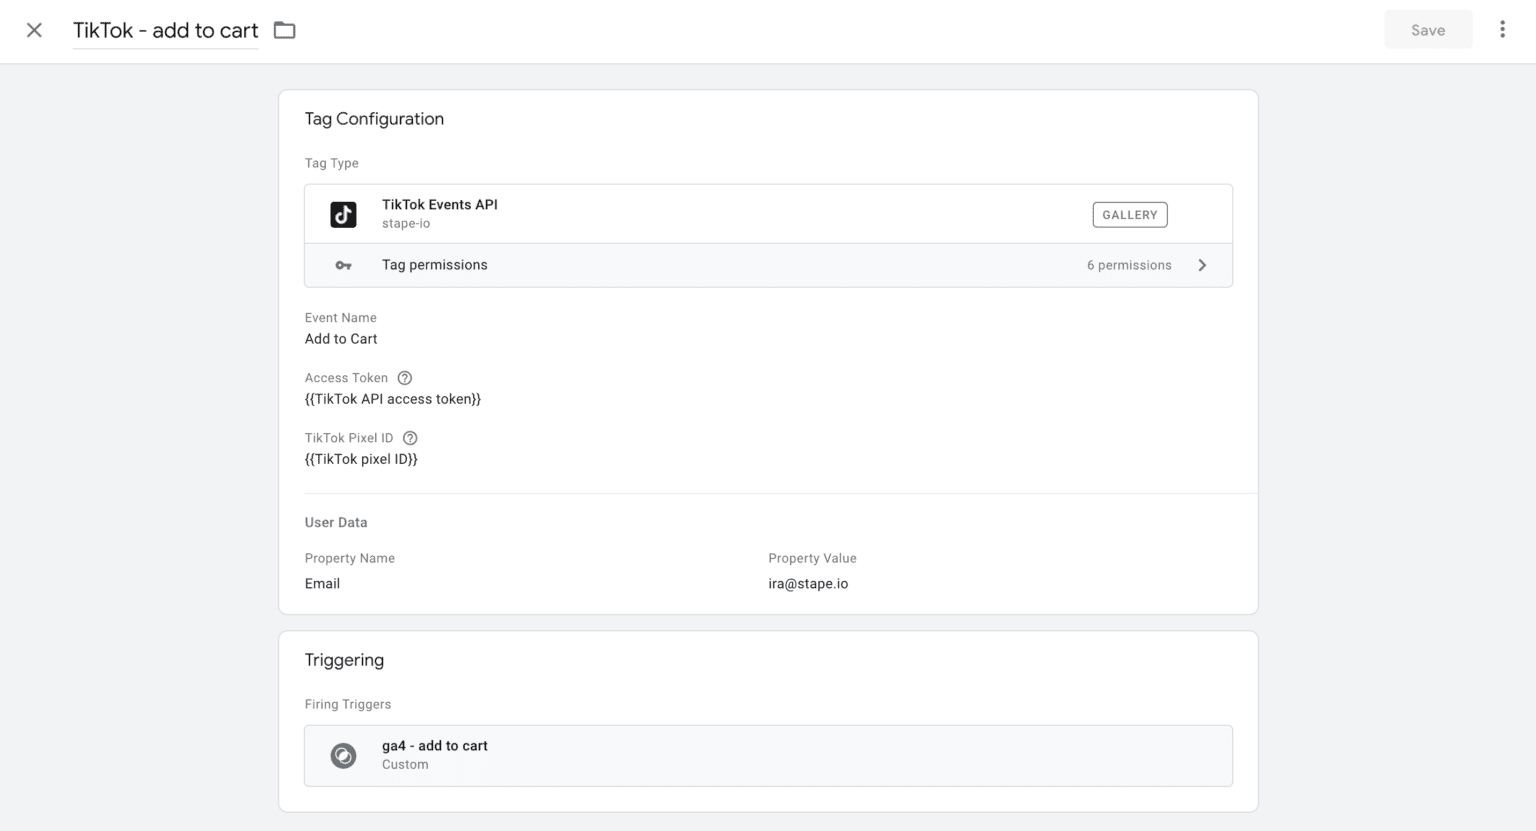1536x831 pixels.
Task: Show help for TikTok Pixel ID
Action: (x=410, y=438)
